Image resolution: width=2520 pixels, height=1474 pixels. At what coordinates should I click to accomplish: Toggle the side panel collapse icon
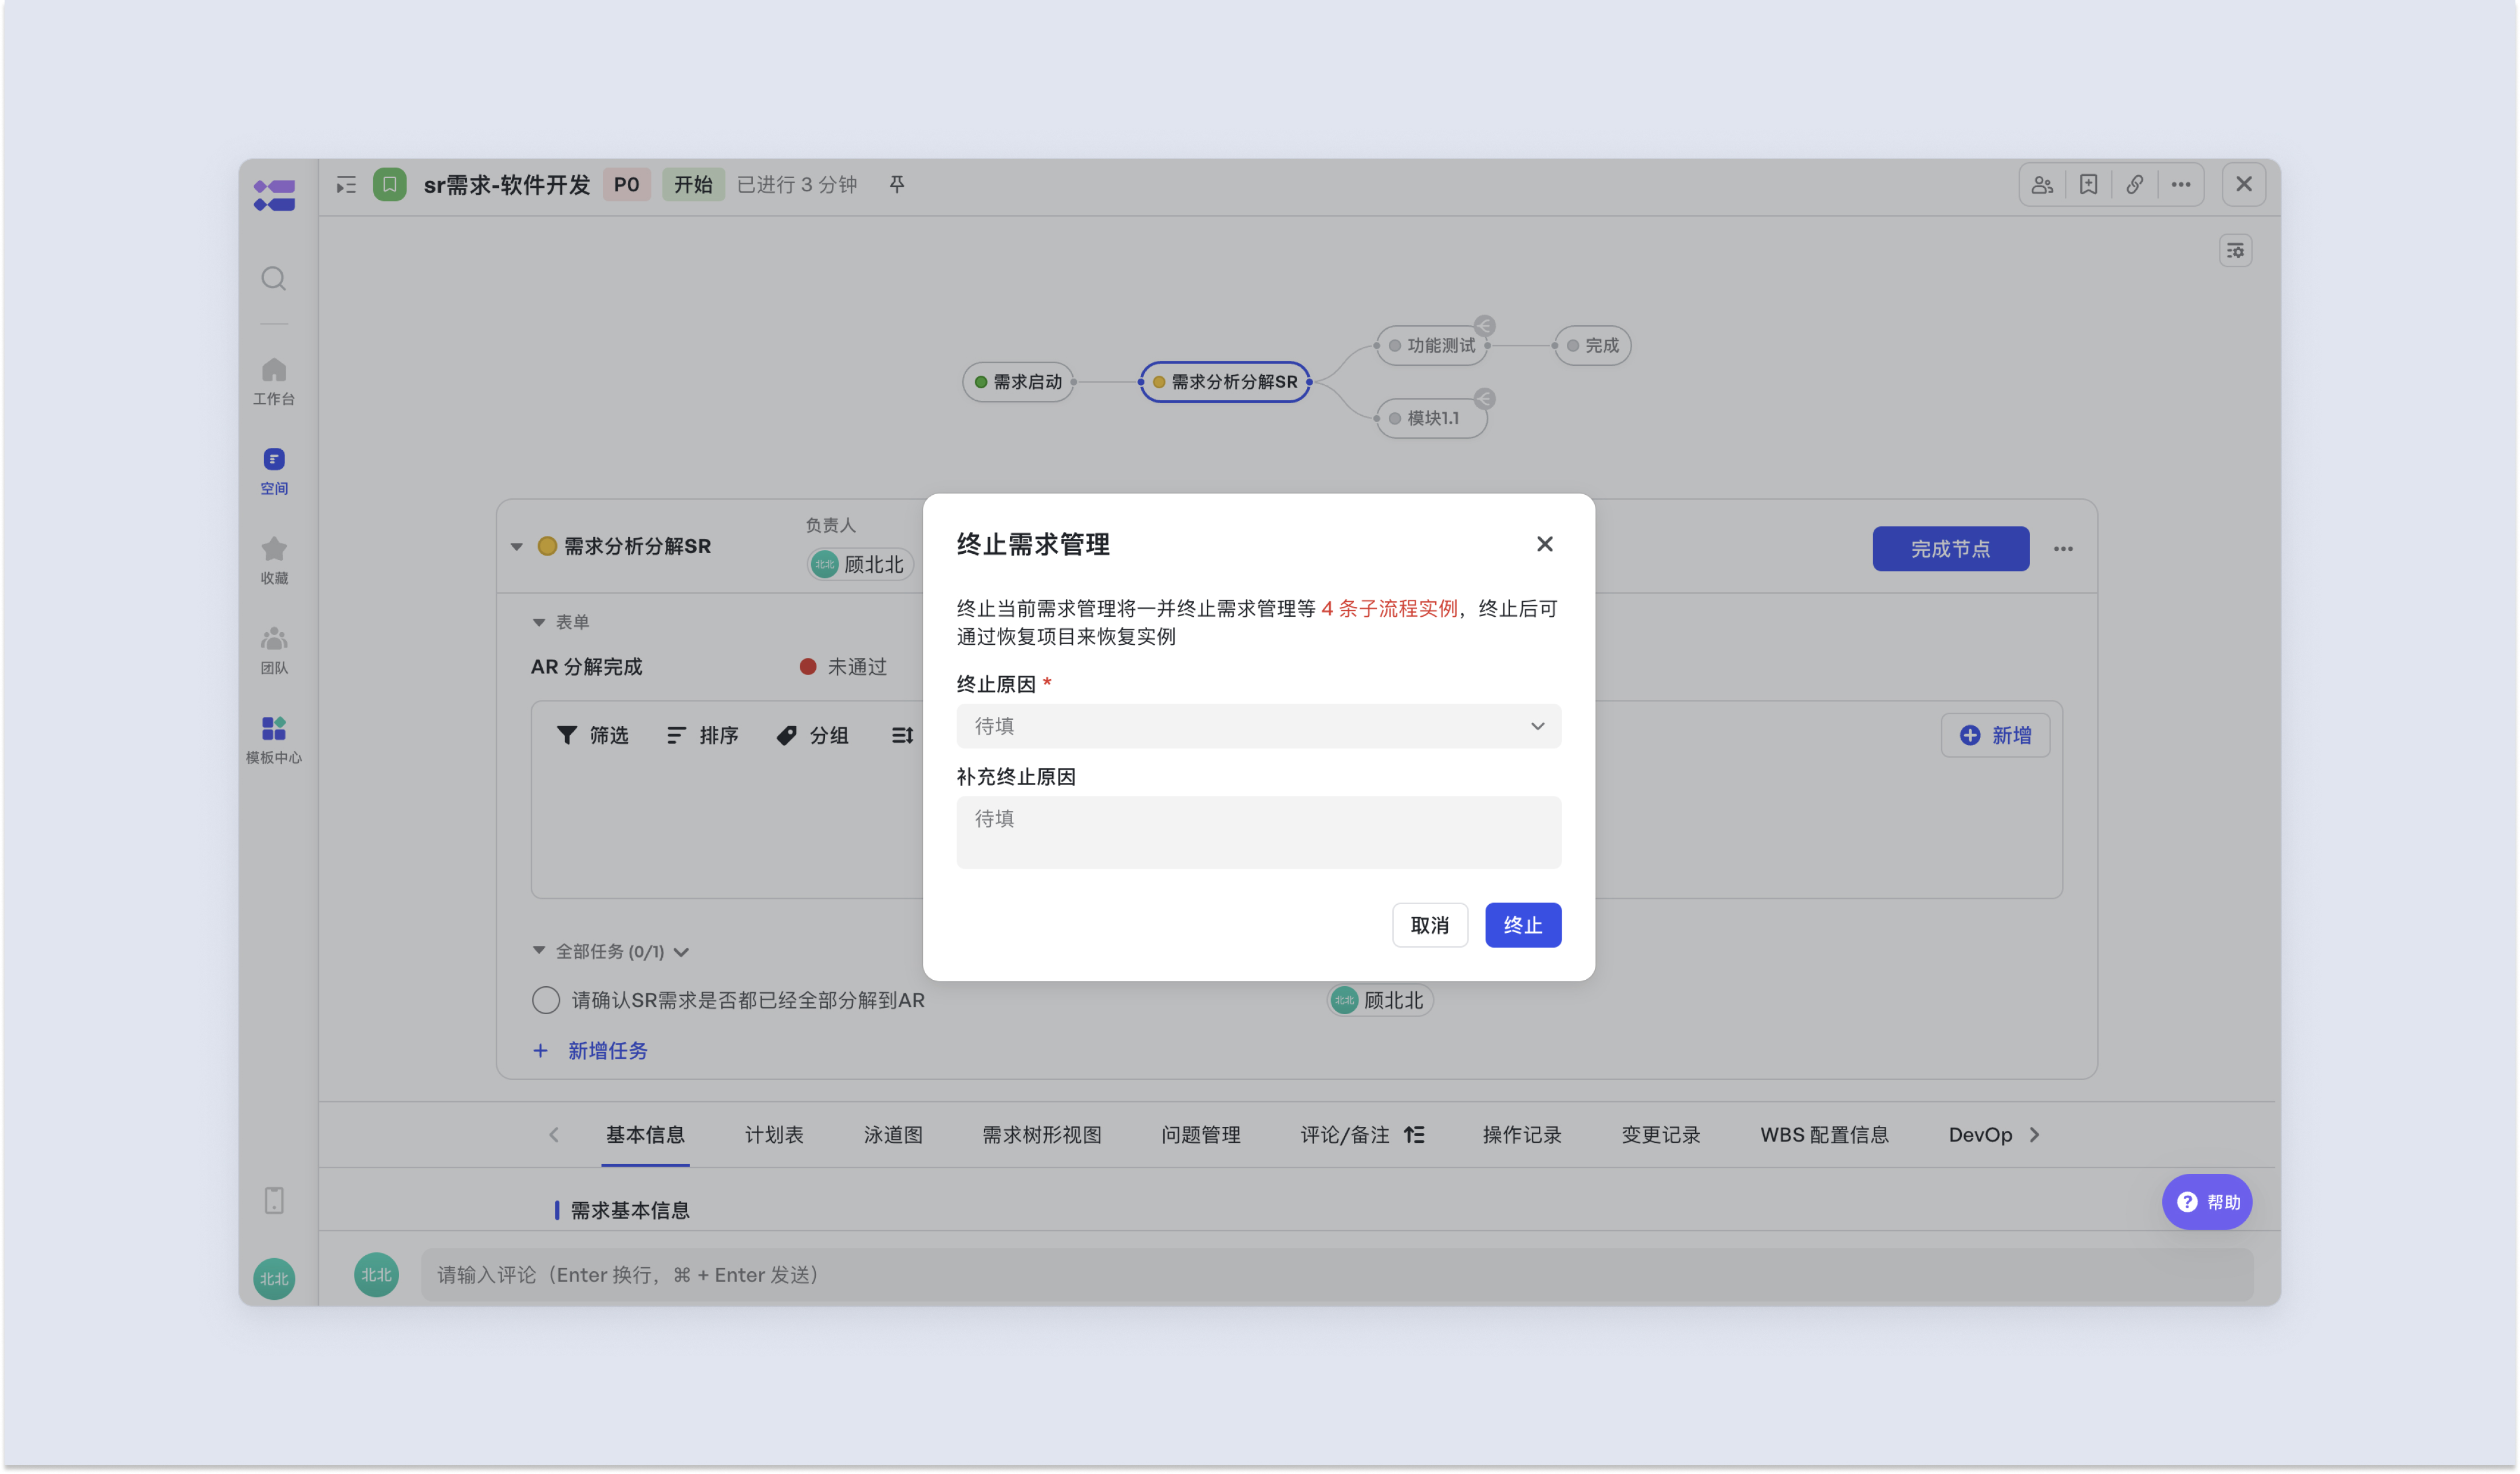coord(346,185)
